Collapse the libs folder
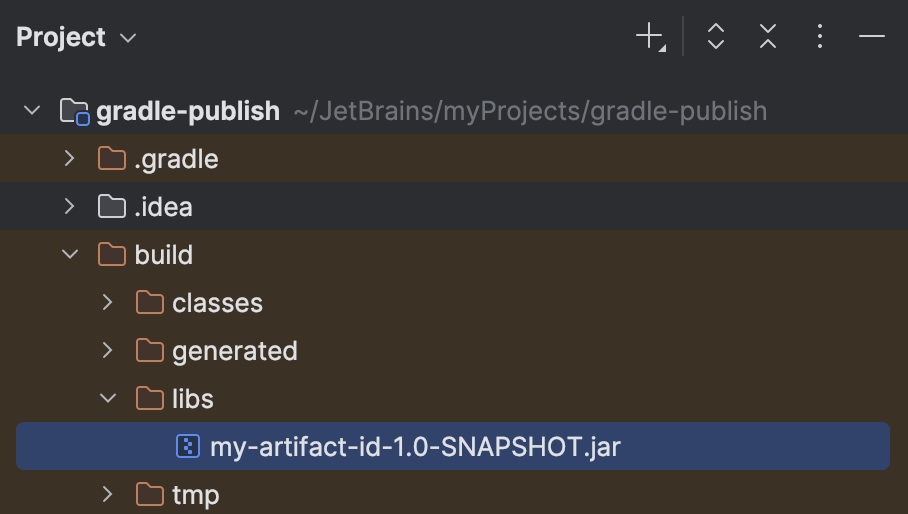This screenshot has height=514, width=908. click(108, 399)
